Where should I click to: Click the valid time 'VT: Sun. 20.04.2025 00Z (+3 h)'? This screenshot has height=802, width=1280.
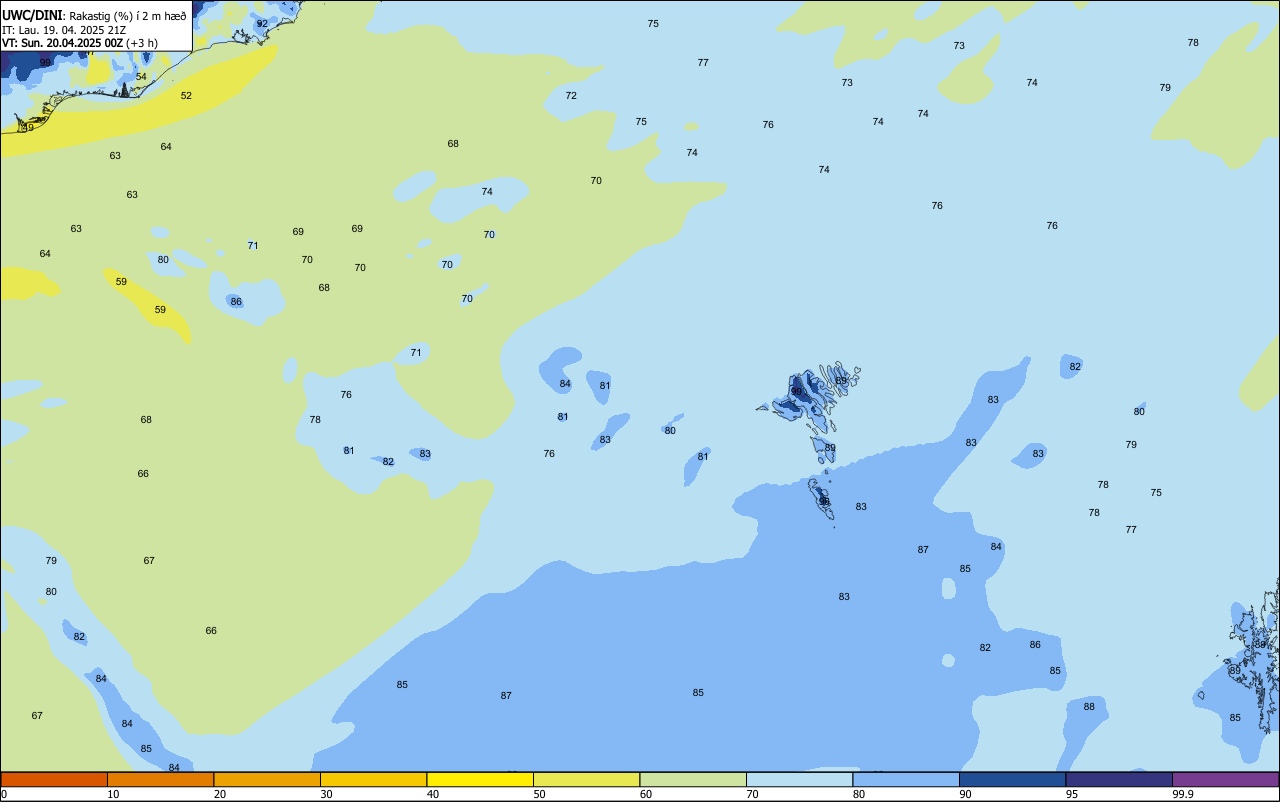(x=80, y=43)
